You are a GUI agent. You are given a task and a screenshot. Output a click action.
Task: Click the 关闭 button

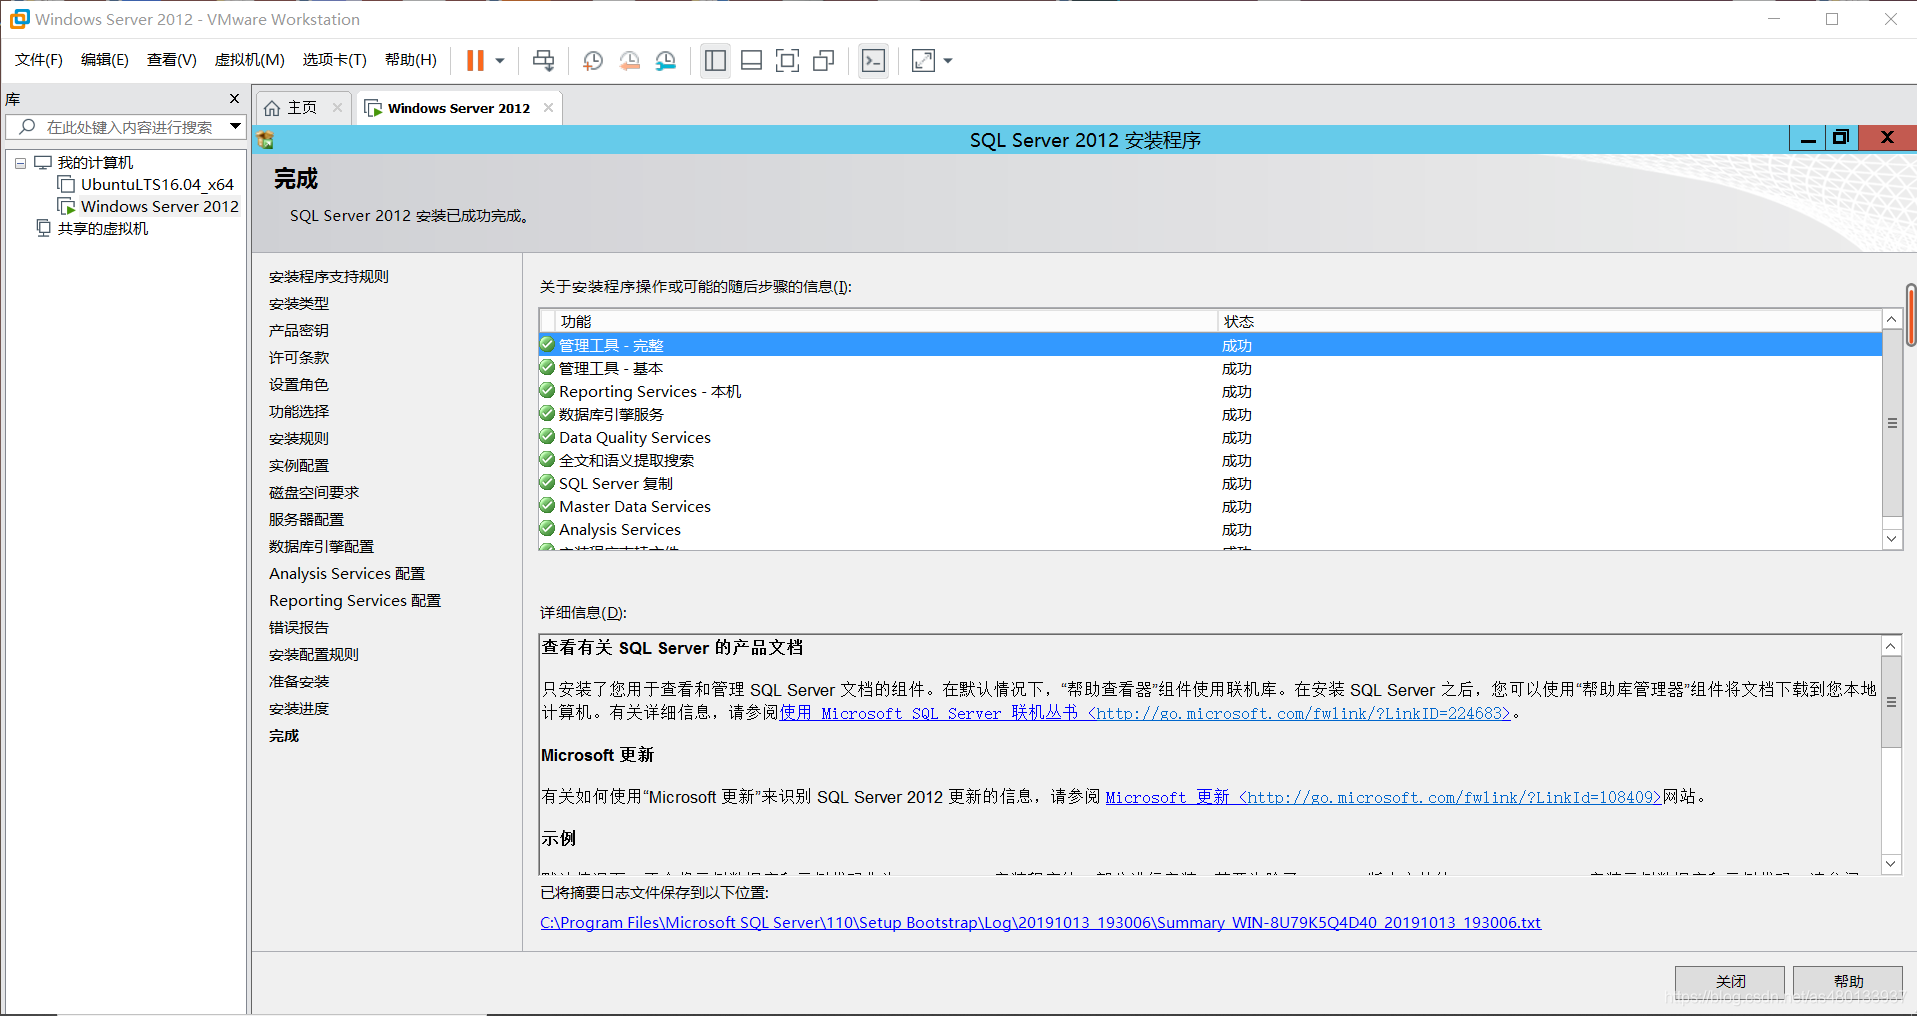click(1730, 981)
